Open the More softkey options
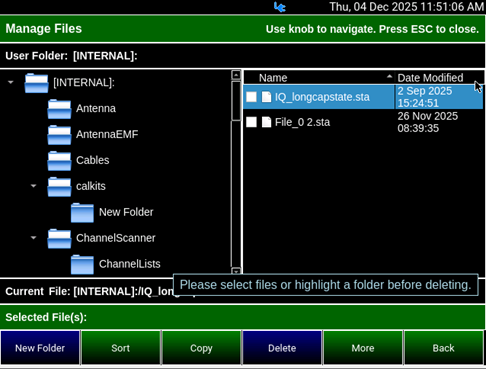This screenshot has height=369, width=486. tap(363, 348)
